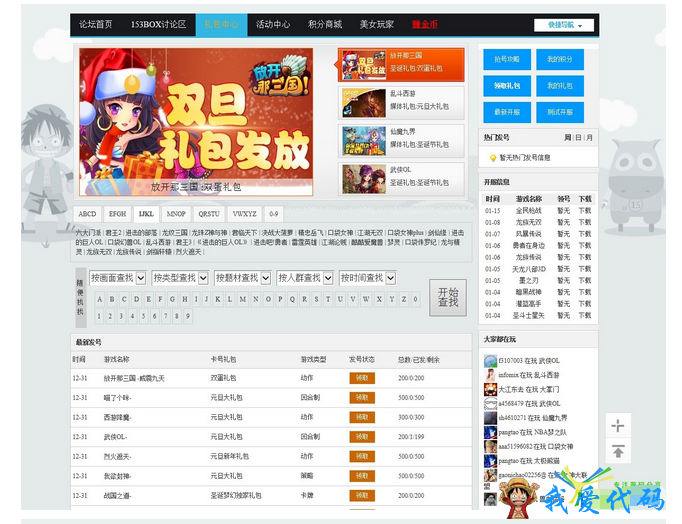Click the 测试开服 blue button
The width and height of the screenshot is (682, 524).
[560, 112]
